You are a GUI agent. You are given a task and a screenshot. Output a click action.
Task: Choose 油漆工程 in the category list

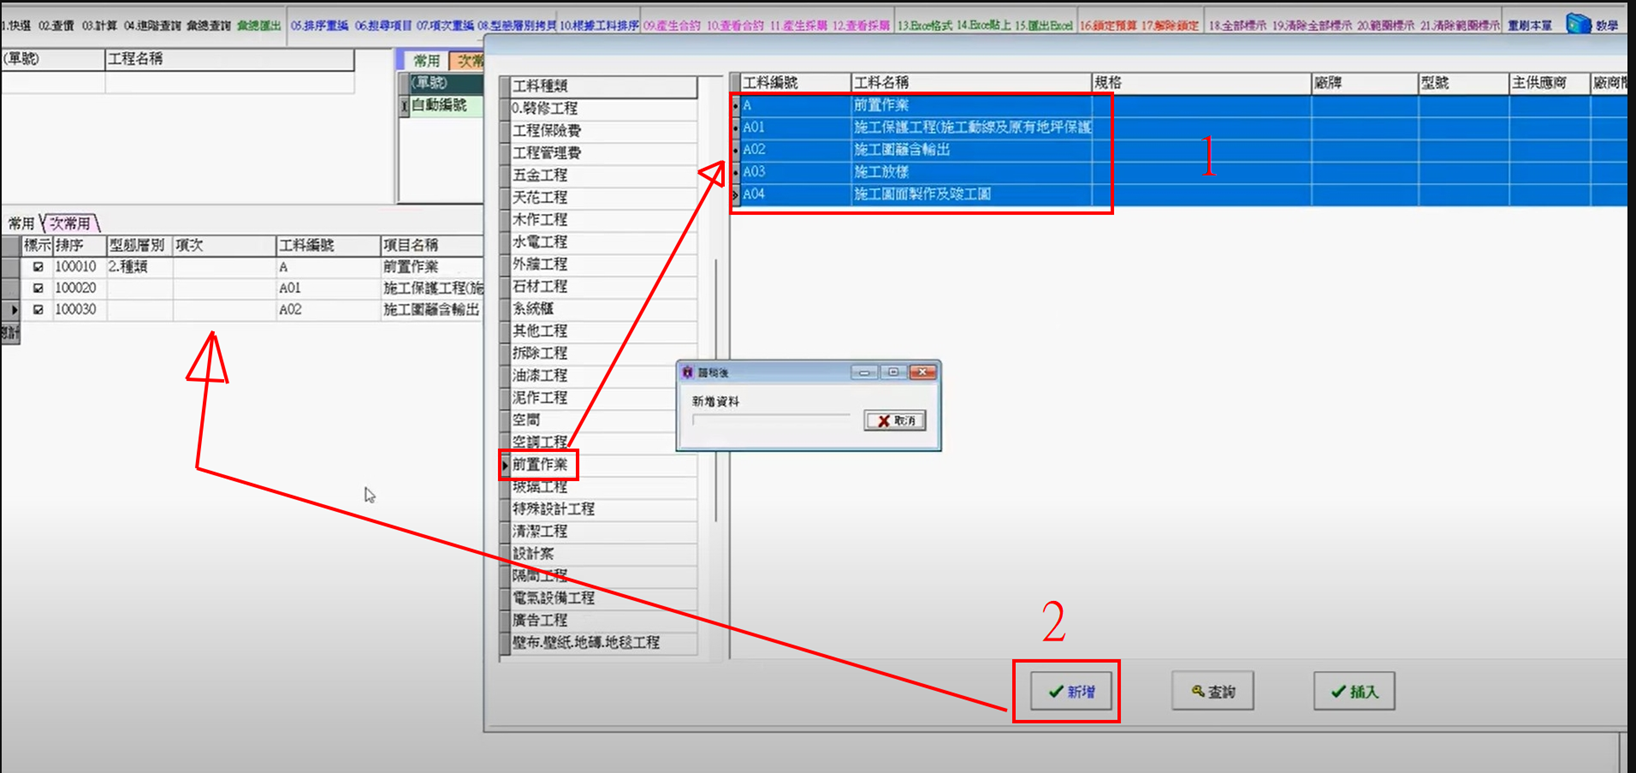coord(540,375)
